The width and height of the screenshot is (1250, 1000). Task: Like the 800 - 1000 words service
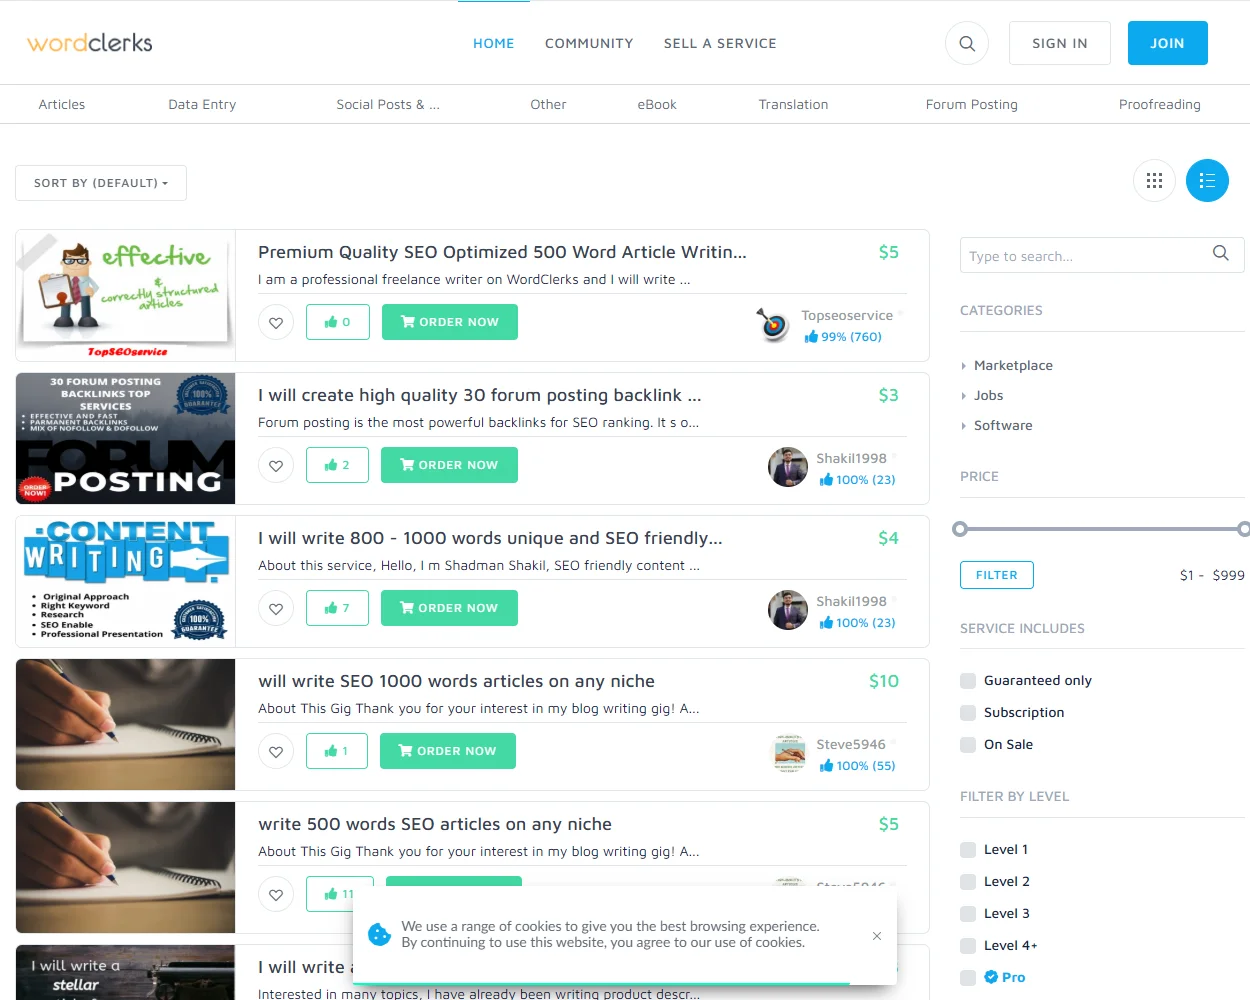(x=337, y=608)
